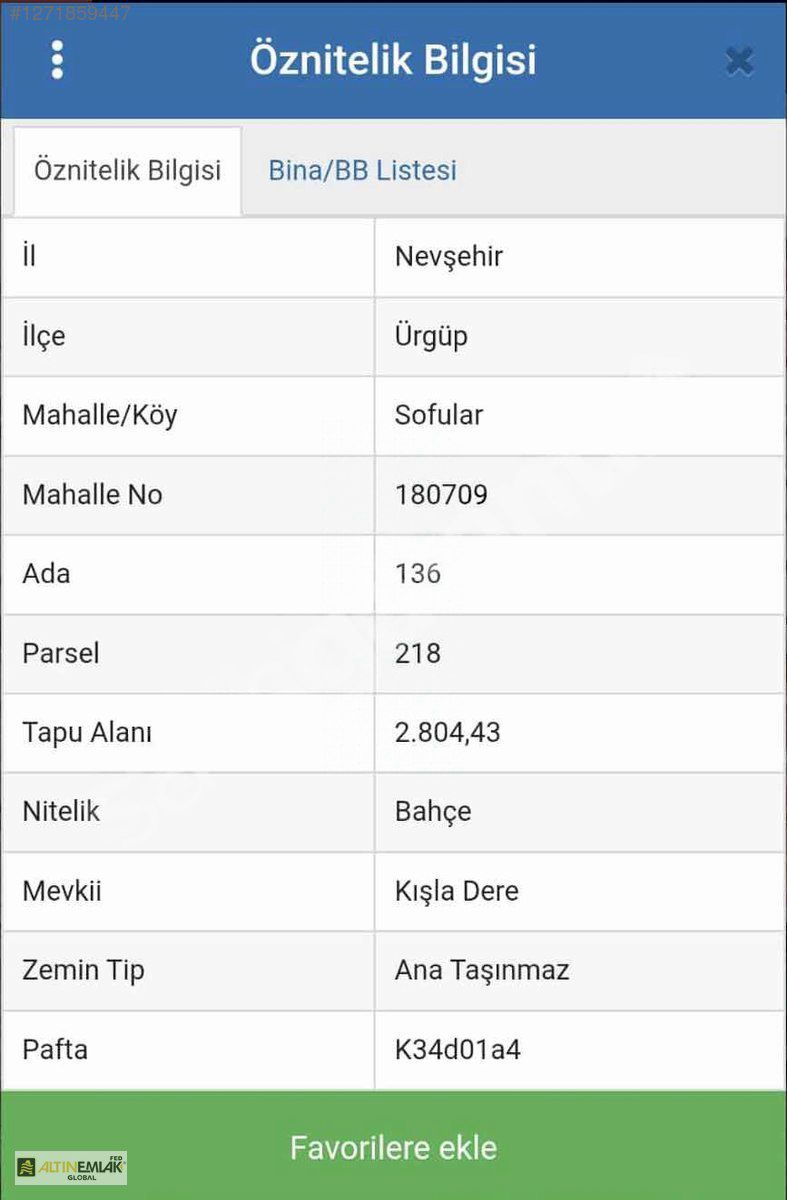787x1200 pixels.
Task: Close the Öznitelik Bilgisi panel
Action: point(739,62)
